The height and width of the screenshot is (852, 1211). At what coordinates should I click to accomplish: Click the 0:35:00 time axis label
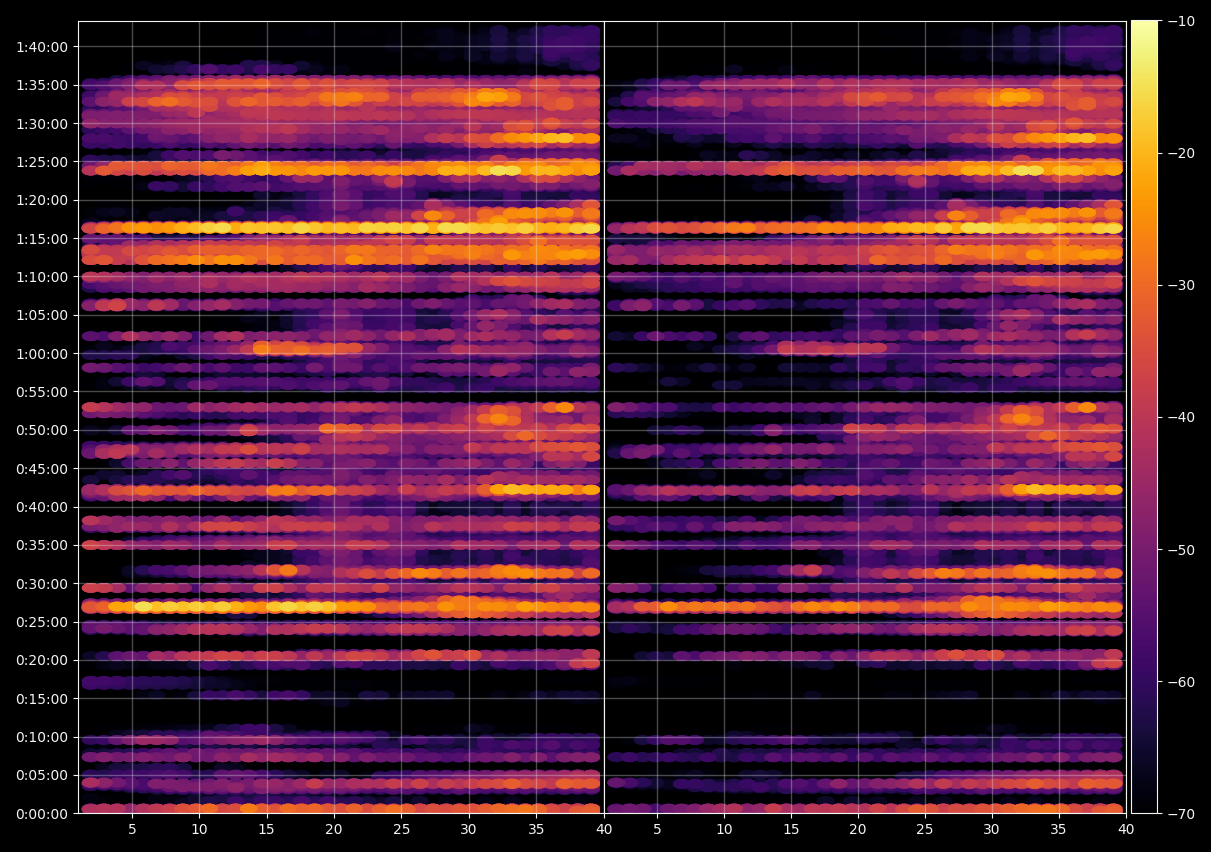(x=41, y=545)
